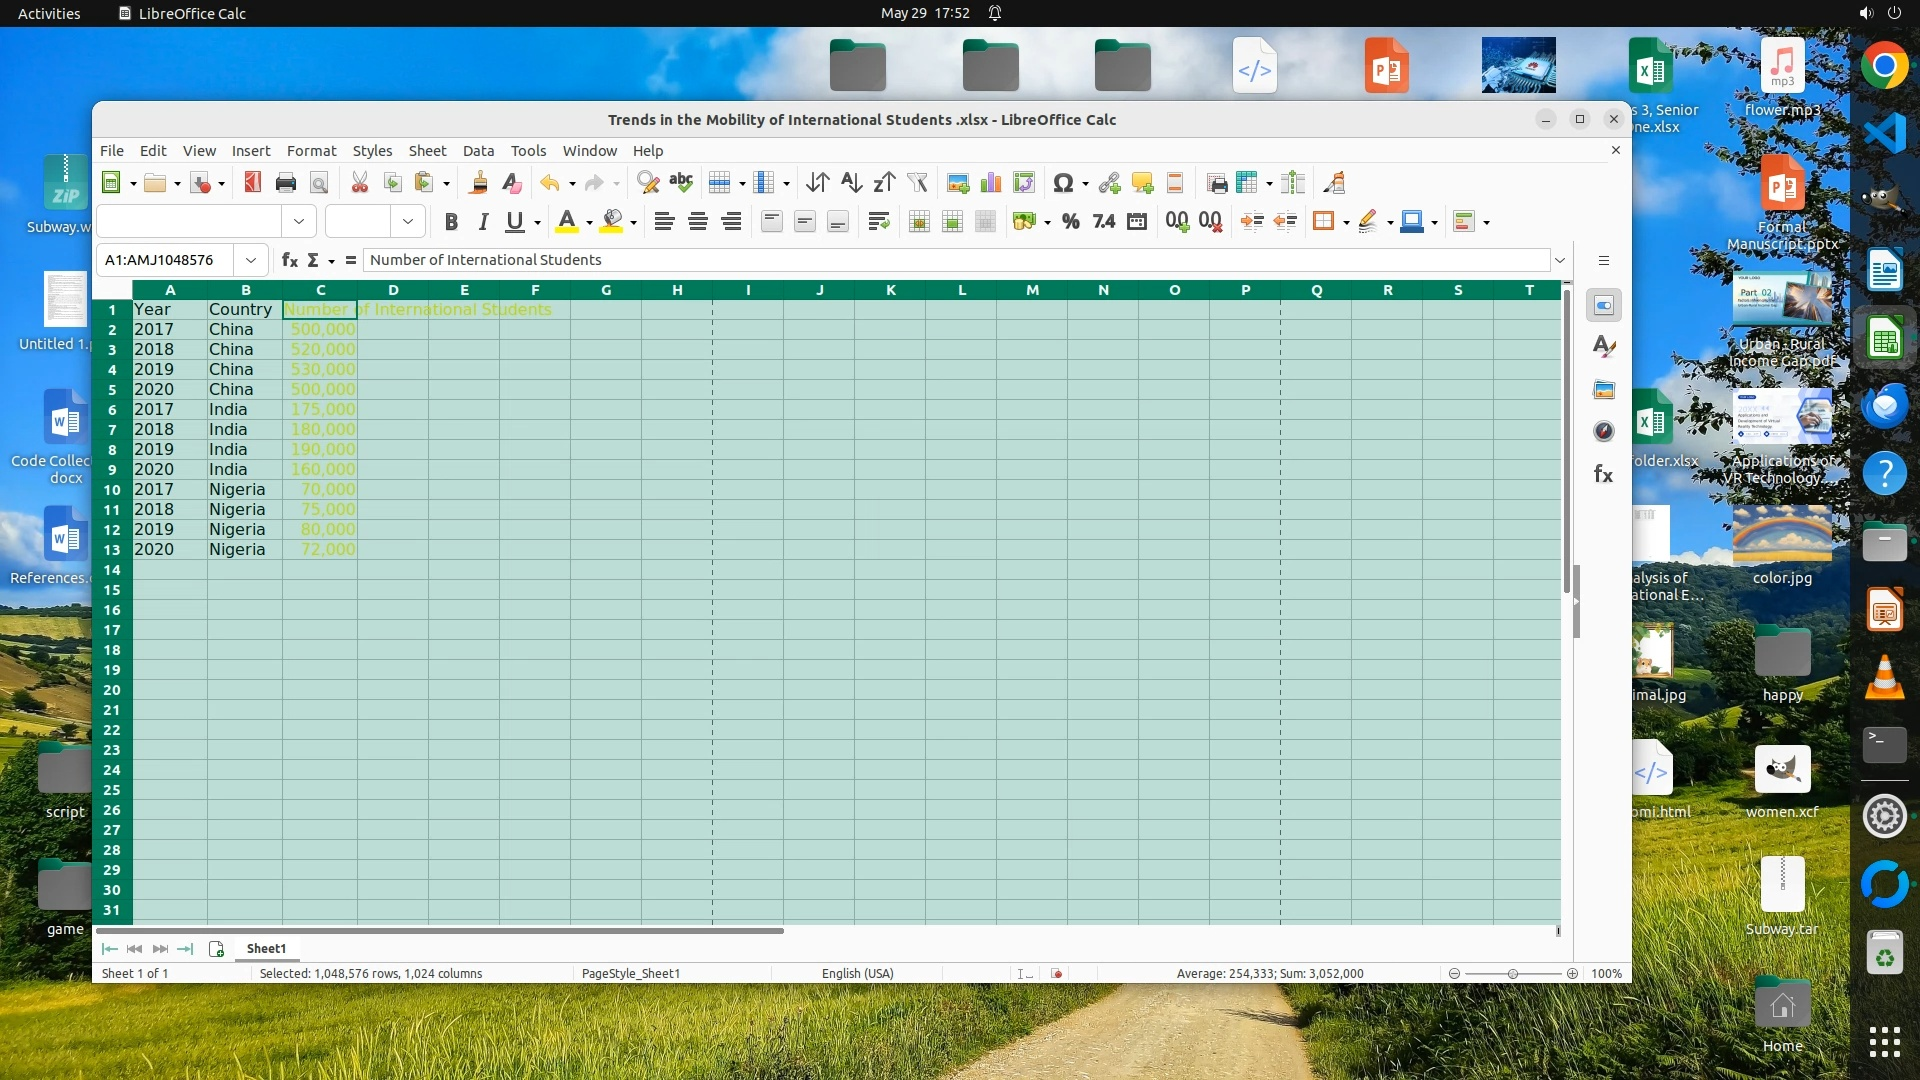This screenshot has height=1080, width=1920.
Task: Click the Export as PDF icon
Action: pyautogui.click(x=252, y=183)
